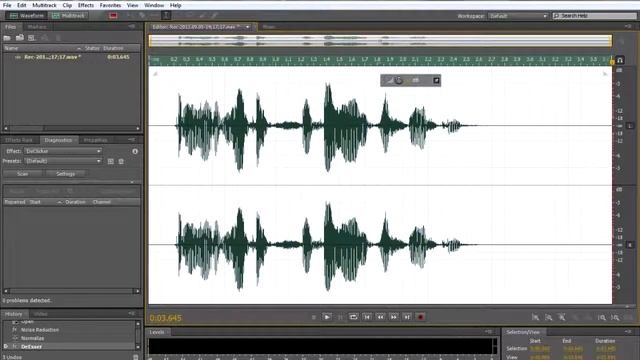This screenshot has width=640, height=360.
Task: Open the Workspace dropdown
Action: click(518, 16)
